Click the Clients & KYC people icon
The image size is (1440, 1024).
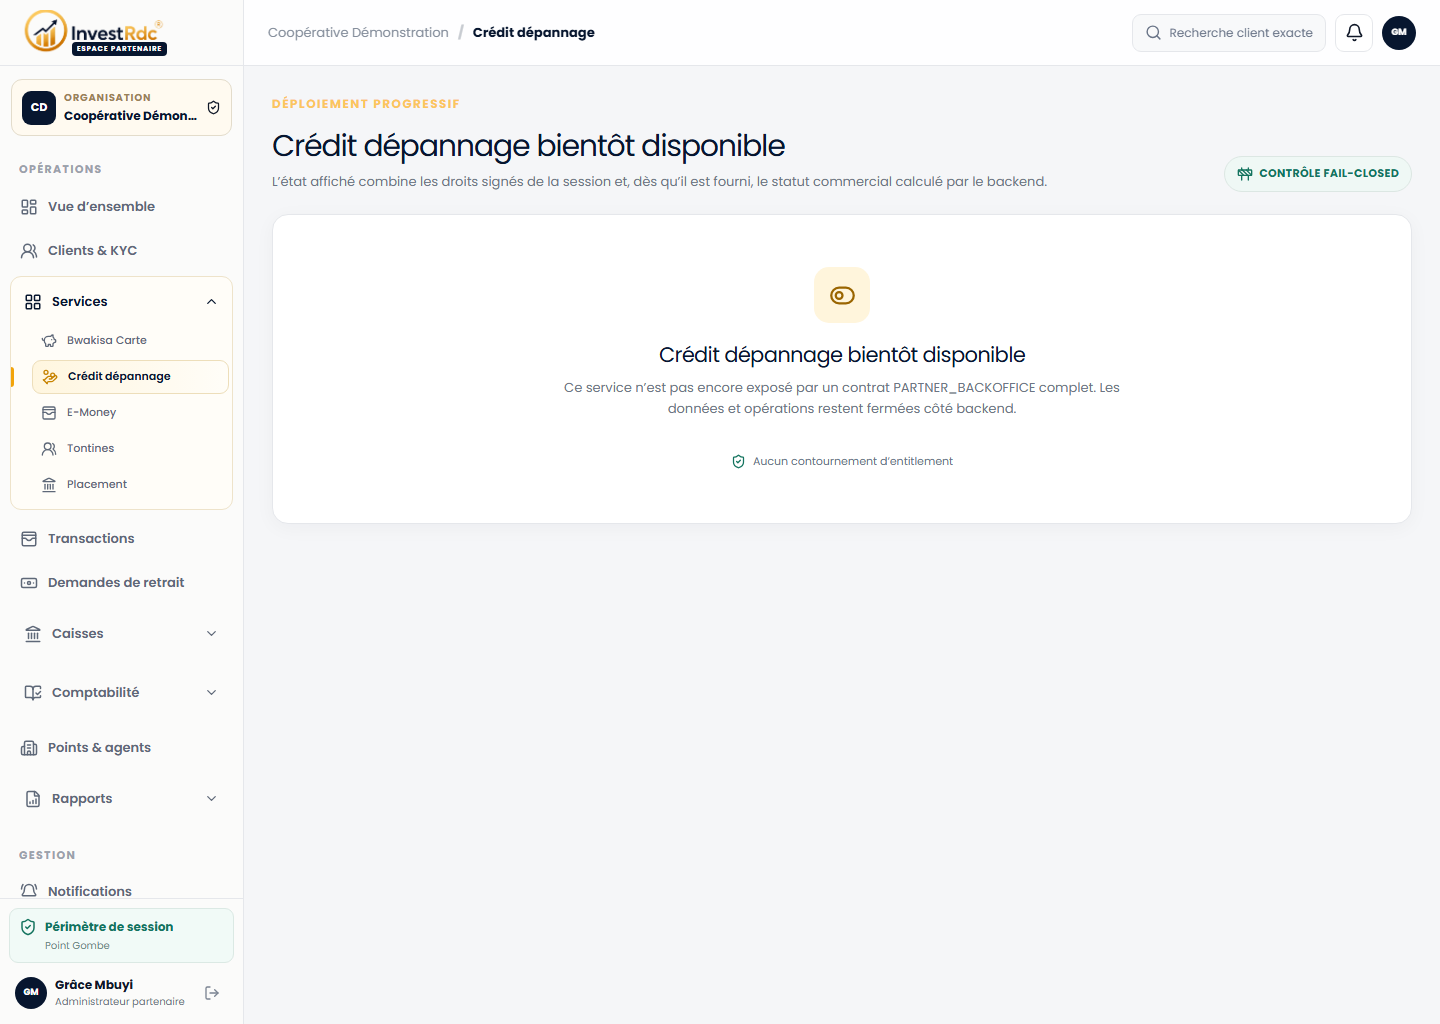(29, 251)
